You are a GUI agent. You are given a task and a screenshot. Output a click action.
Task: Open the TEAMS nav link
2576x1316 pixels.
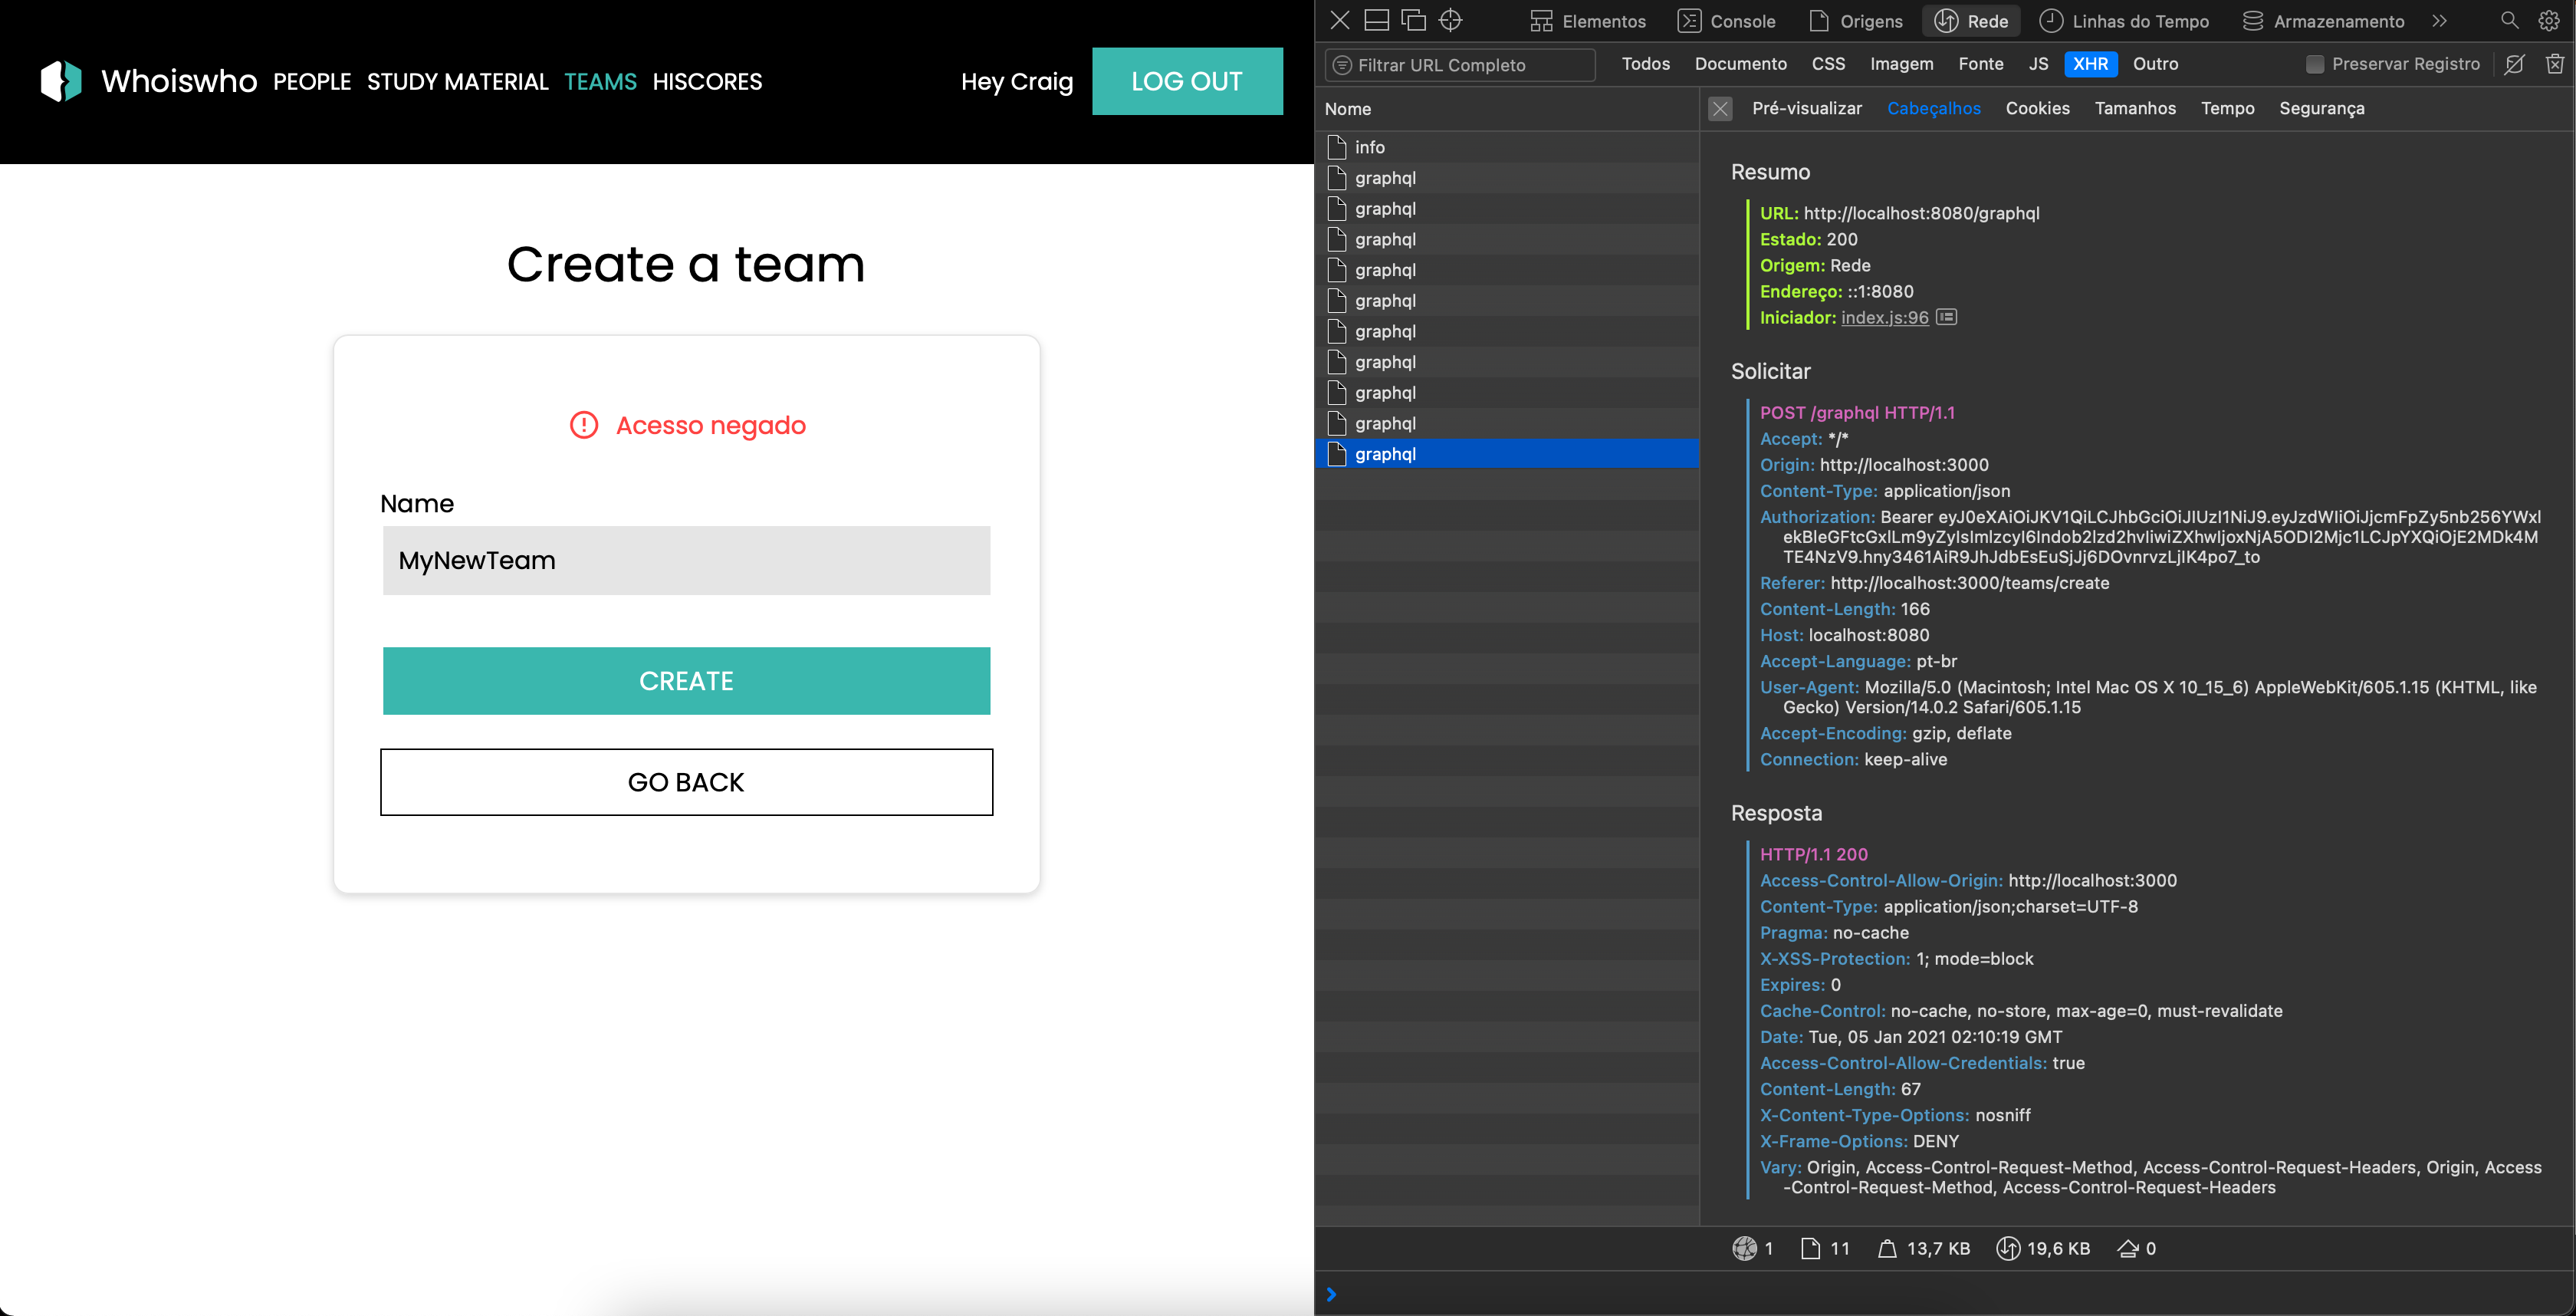pyautogui.click(x=600, y=82)
